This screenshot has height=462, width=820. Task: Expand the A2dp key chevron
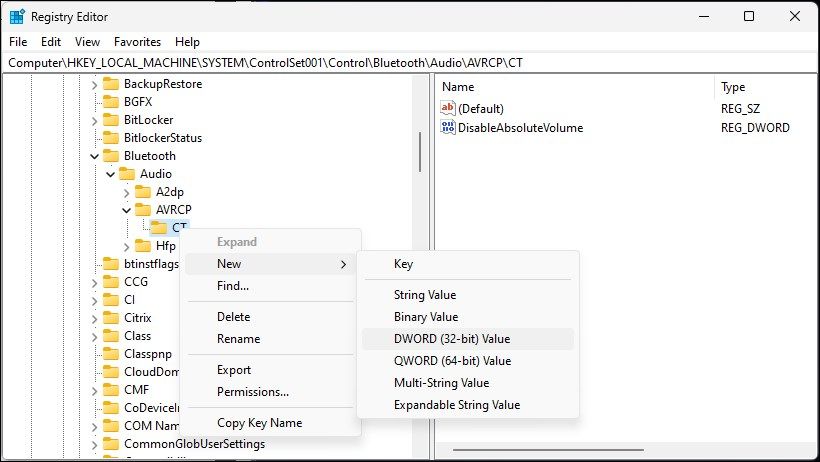(126, 192)
